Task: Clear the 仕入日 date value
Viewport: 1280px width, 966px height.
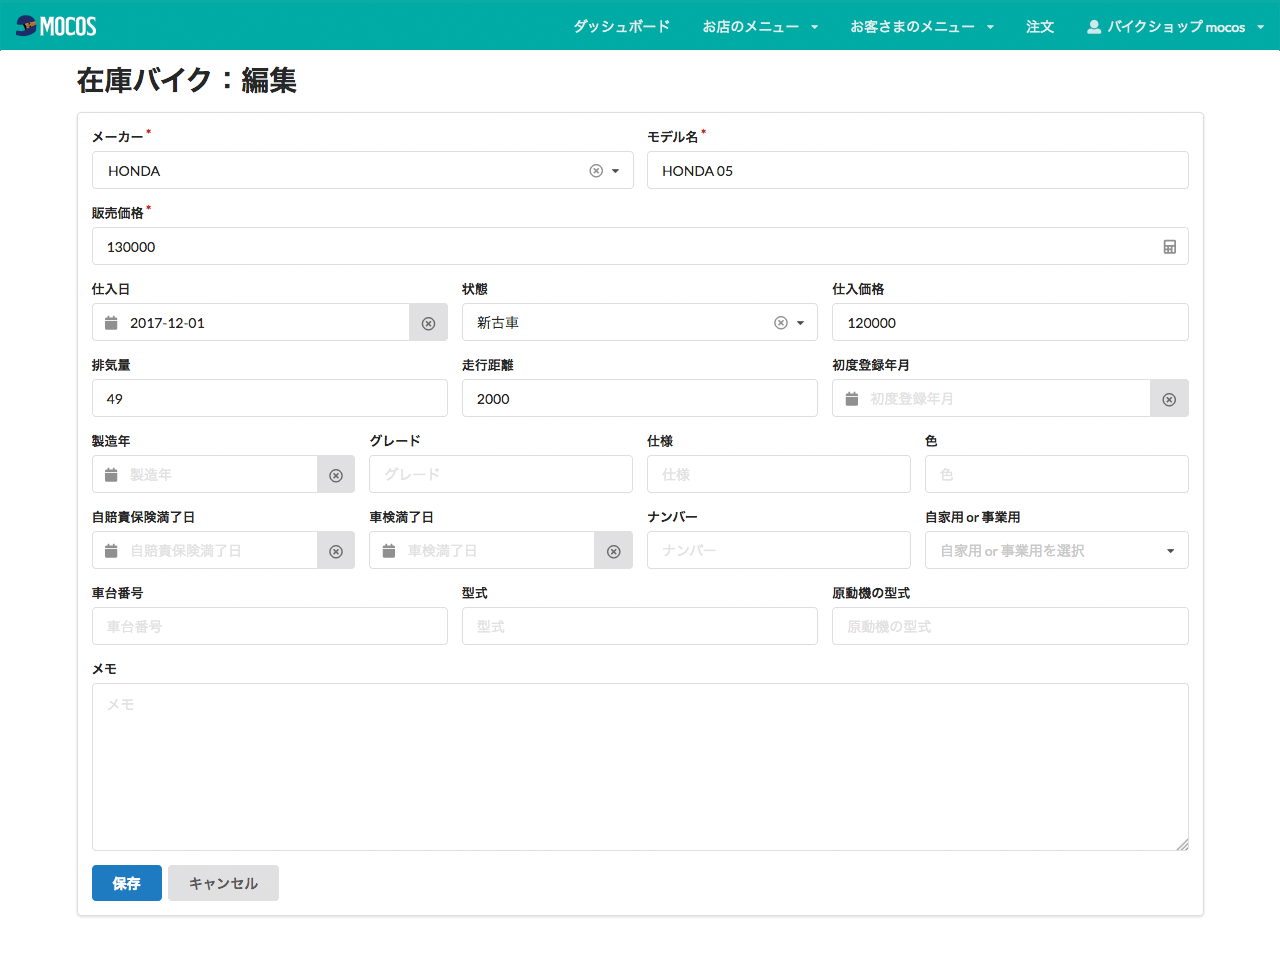Action: 428,323
